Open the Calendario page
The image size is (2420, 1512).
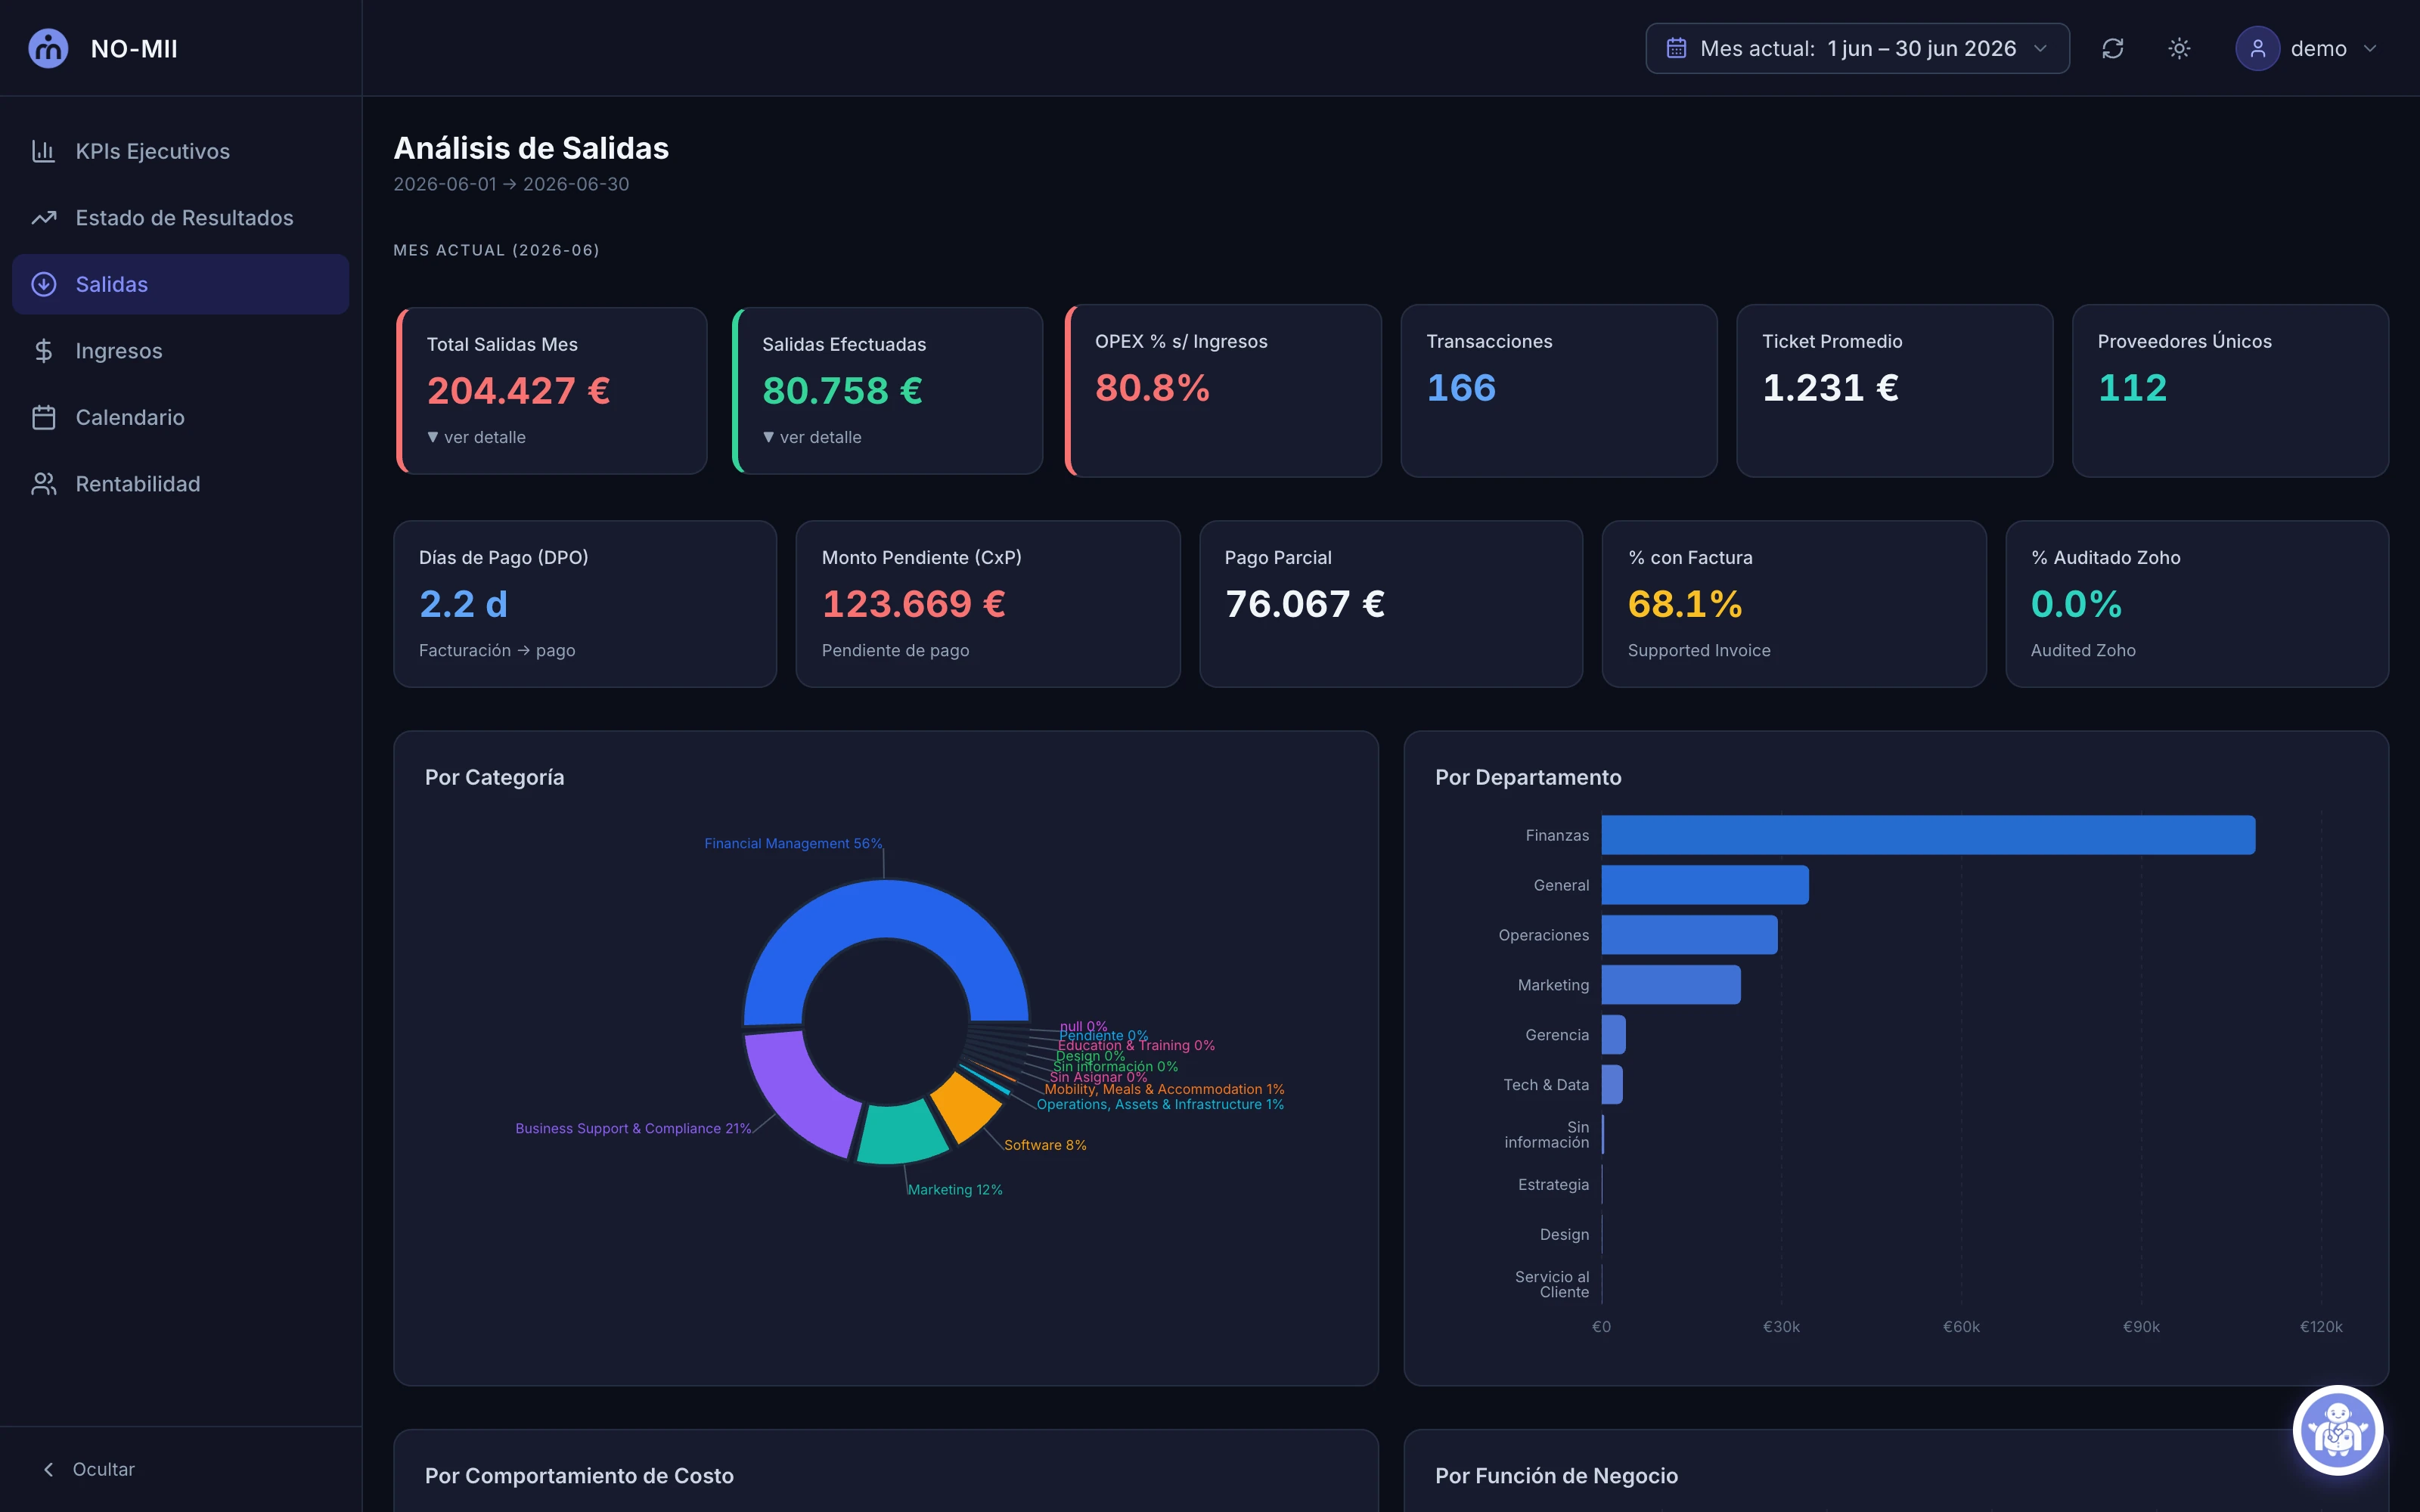[x=180, y=417]
